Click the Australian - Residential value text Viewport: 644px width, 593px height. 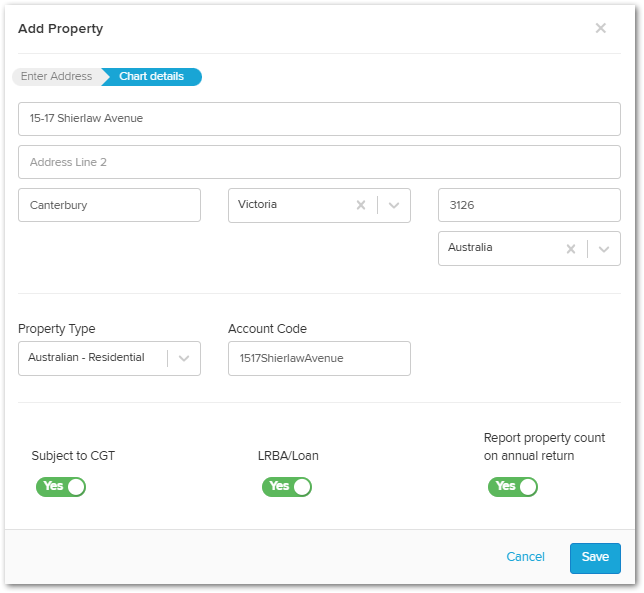[86, 357]
